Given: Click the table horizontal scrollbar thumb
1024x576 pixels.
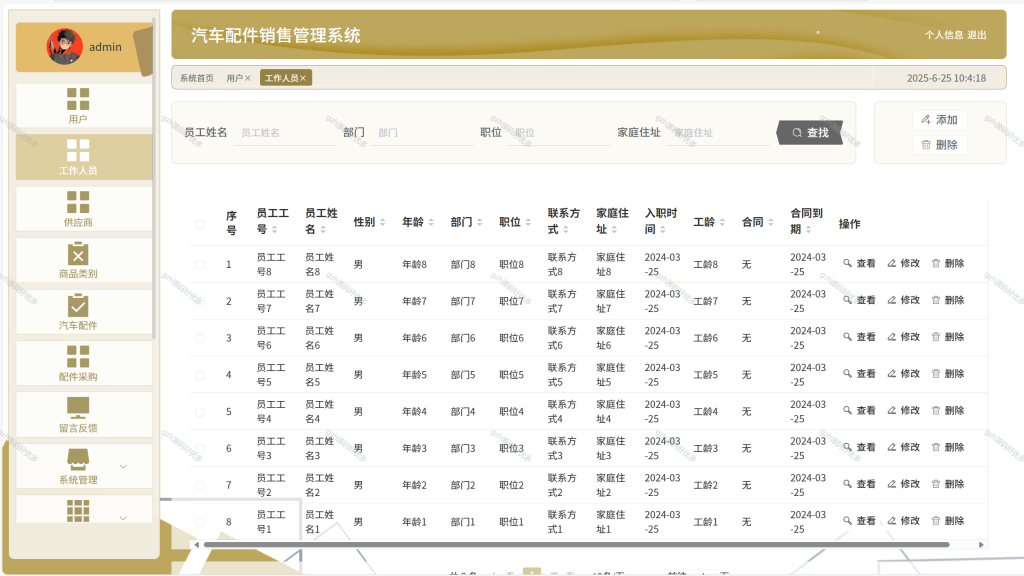Looking at the screenshot, I should point(576,545).
